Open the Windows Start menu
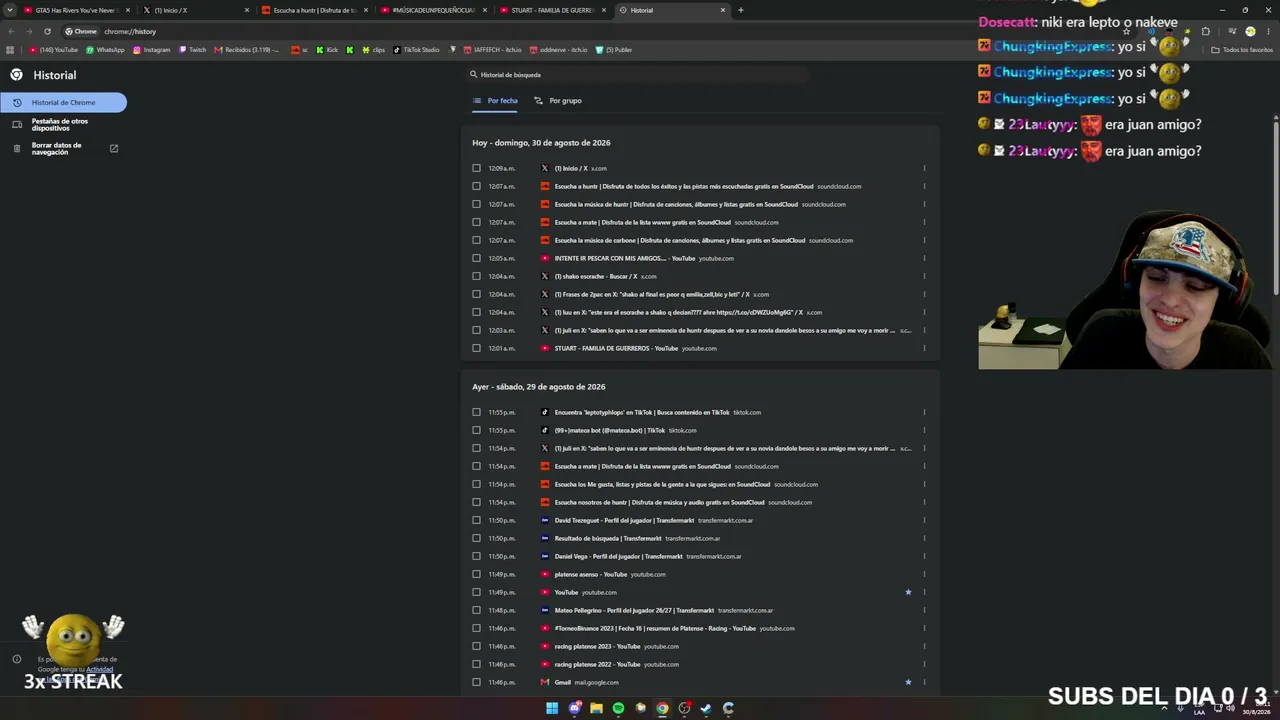Image resolution: width=1280 pixels, height=720 pixels. (552, 708)
